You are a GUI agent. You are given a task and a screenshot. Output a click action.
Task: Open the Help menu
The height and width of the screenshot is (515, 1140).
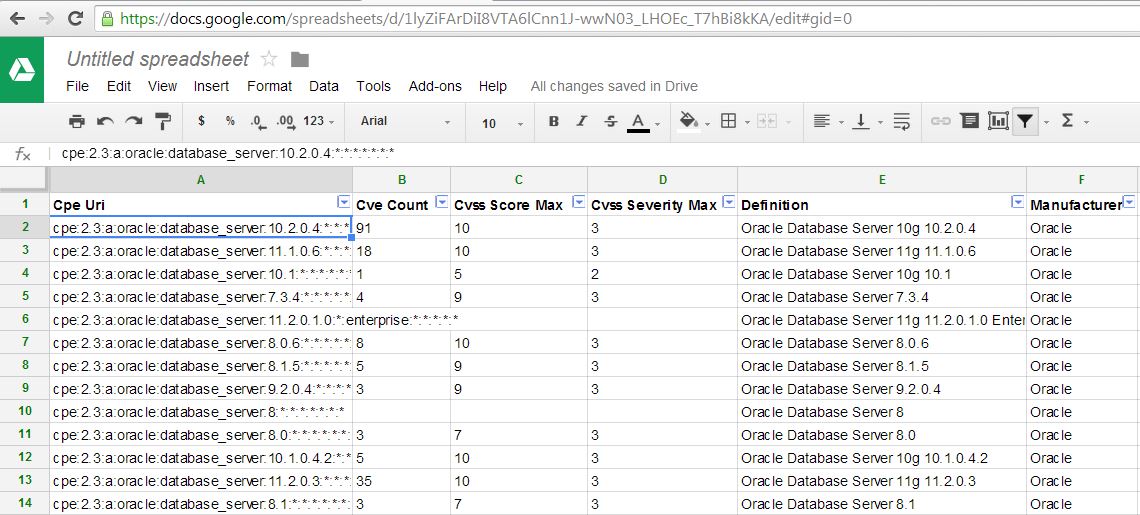coord(492,87)
